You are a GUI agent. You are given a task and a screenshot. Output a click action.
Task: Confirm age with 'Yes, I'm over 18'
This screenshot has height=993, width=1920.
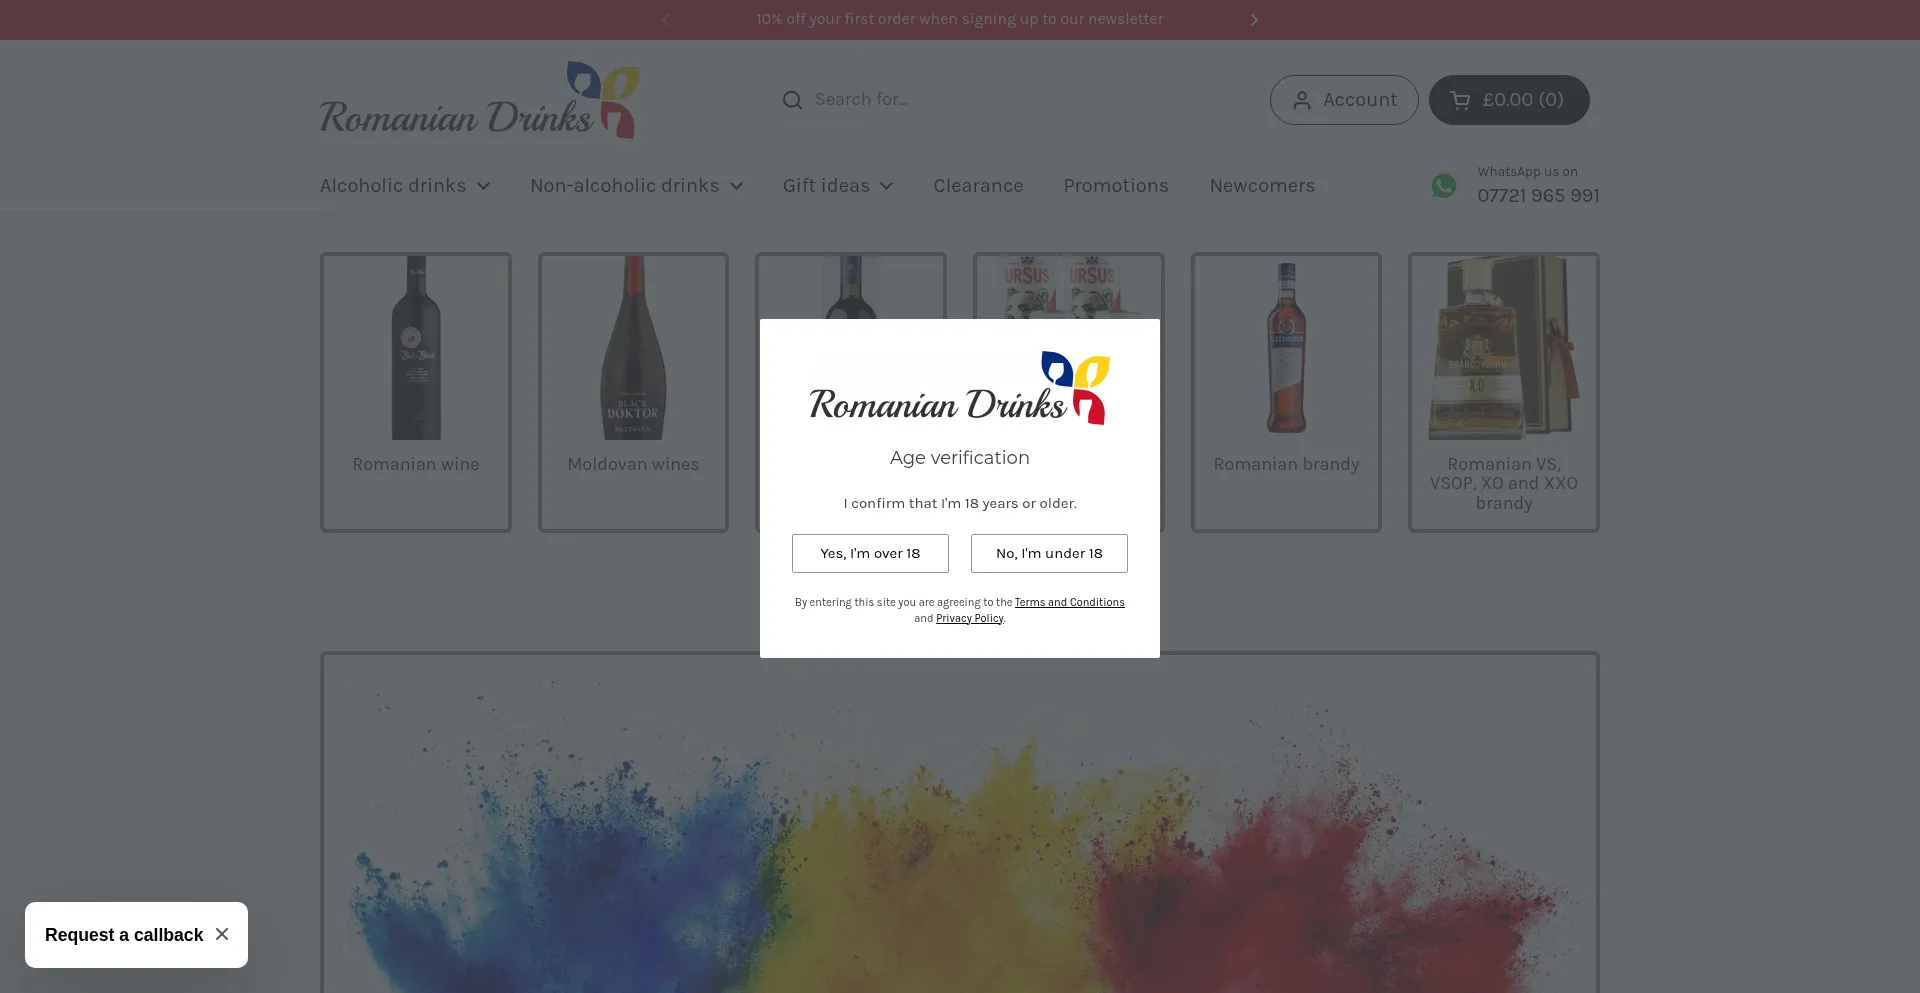click(870, 553)
